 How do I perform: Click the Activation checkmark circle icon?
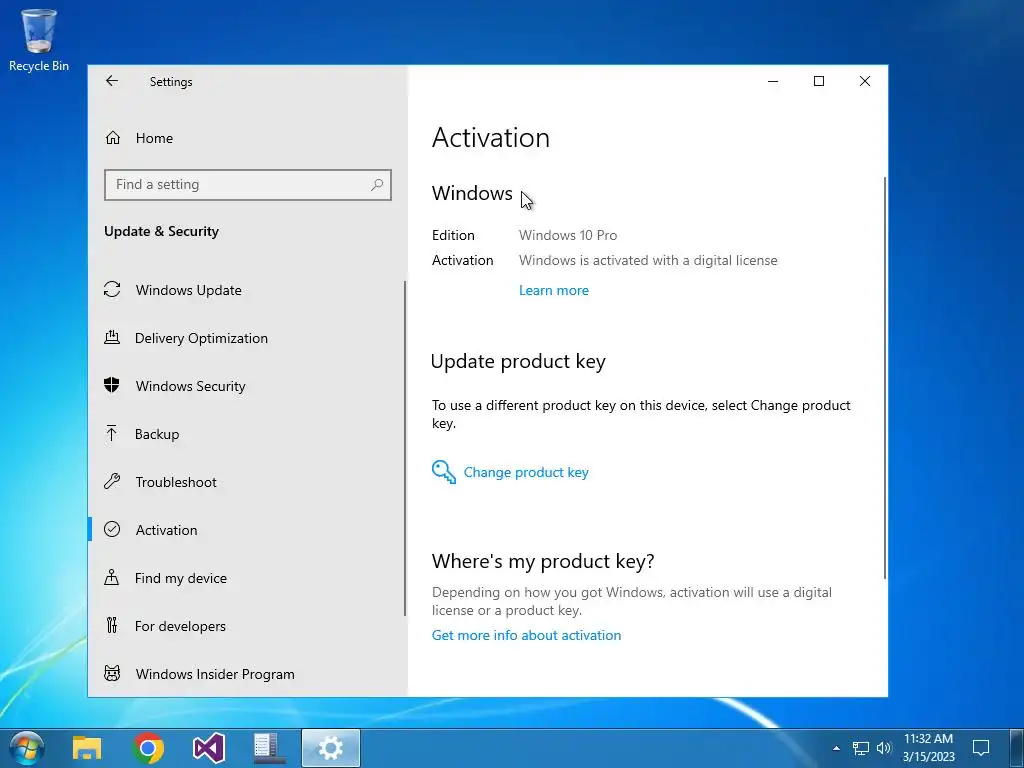tap(112, 529)
